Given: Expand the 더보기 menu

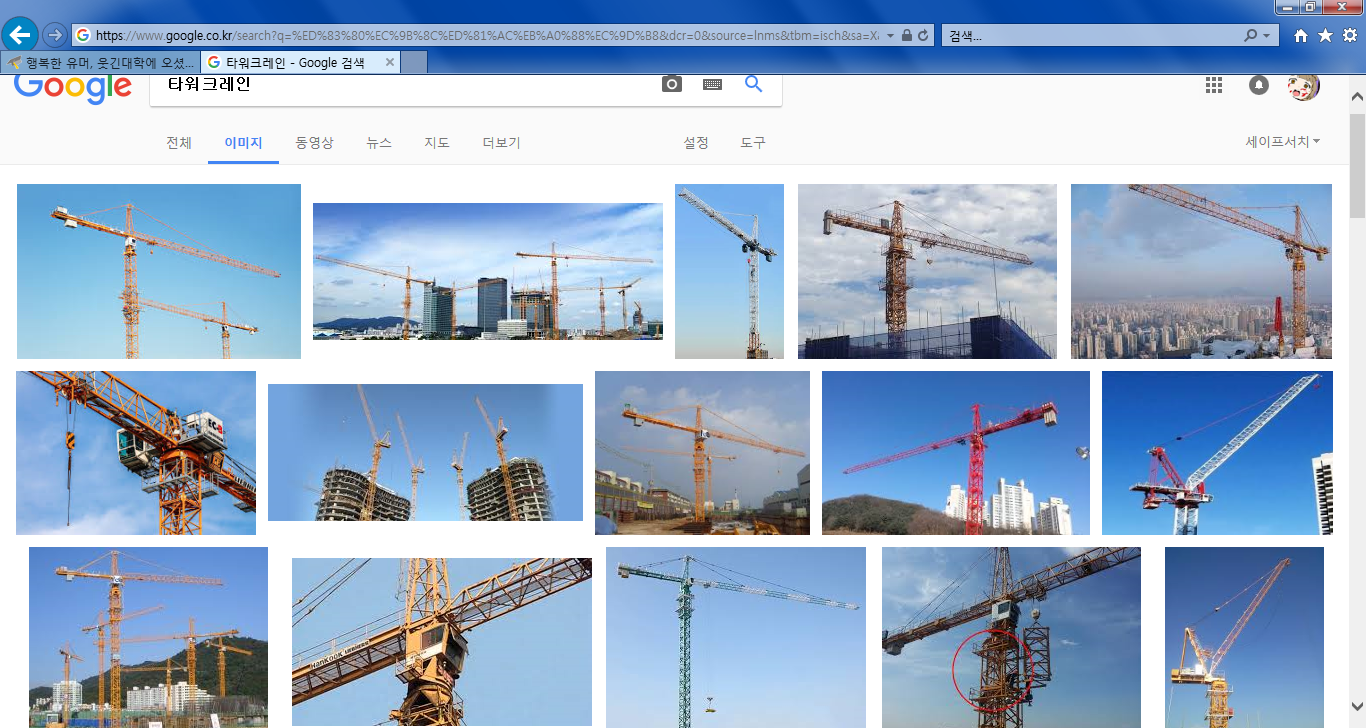Looking at the screenshot, I should (501, 143).
